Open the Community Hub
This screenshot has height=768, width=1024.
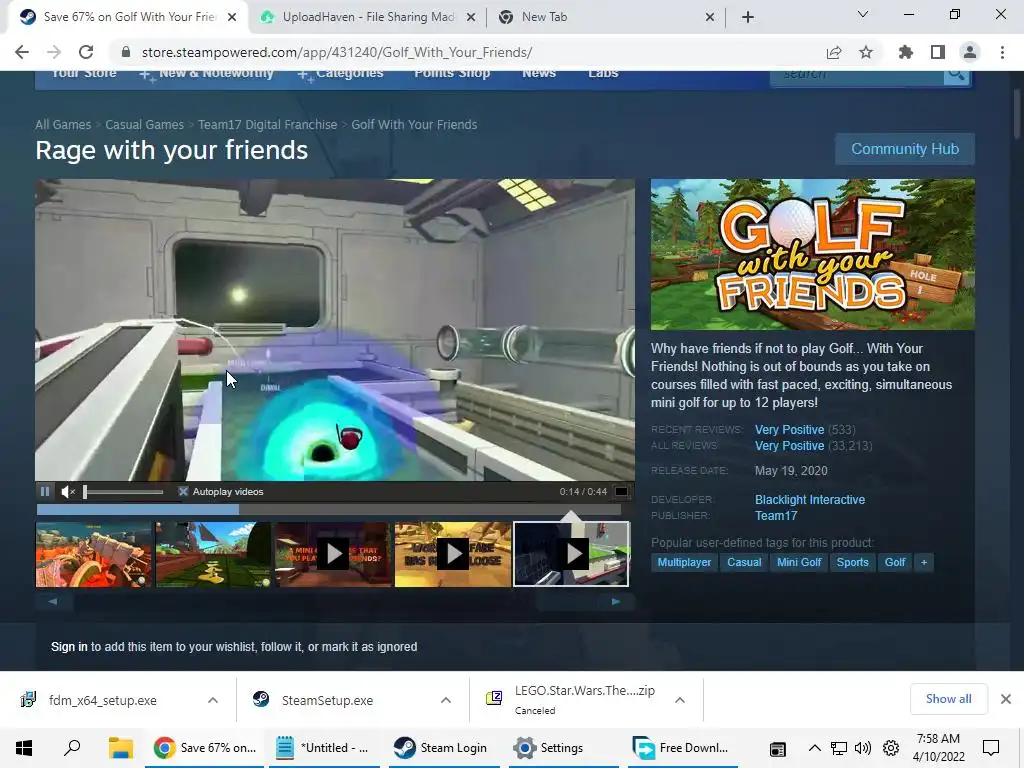[904, 149]
